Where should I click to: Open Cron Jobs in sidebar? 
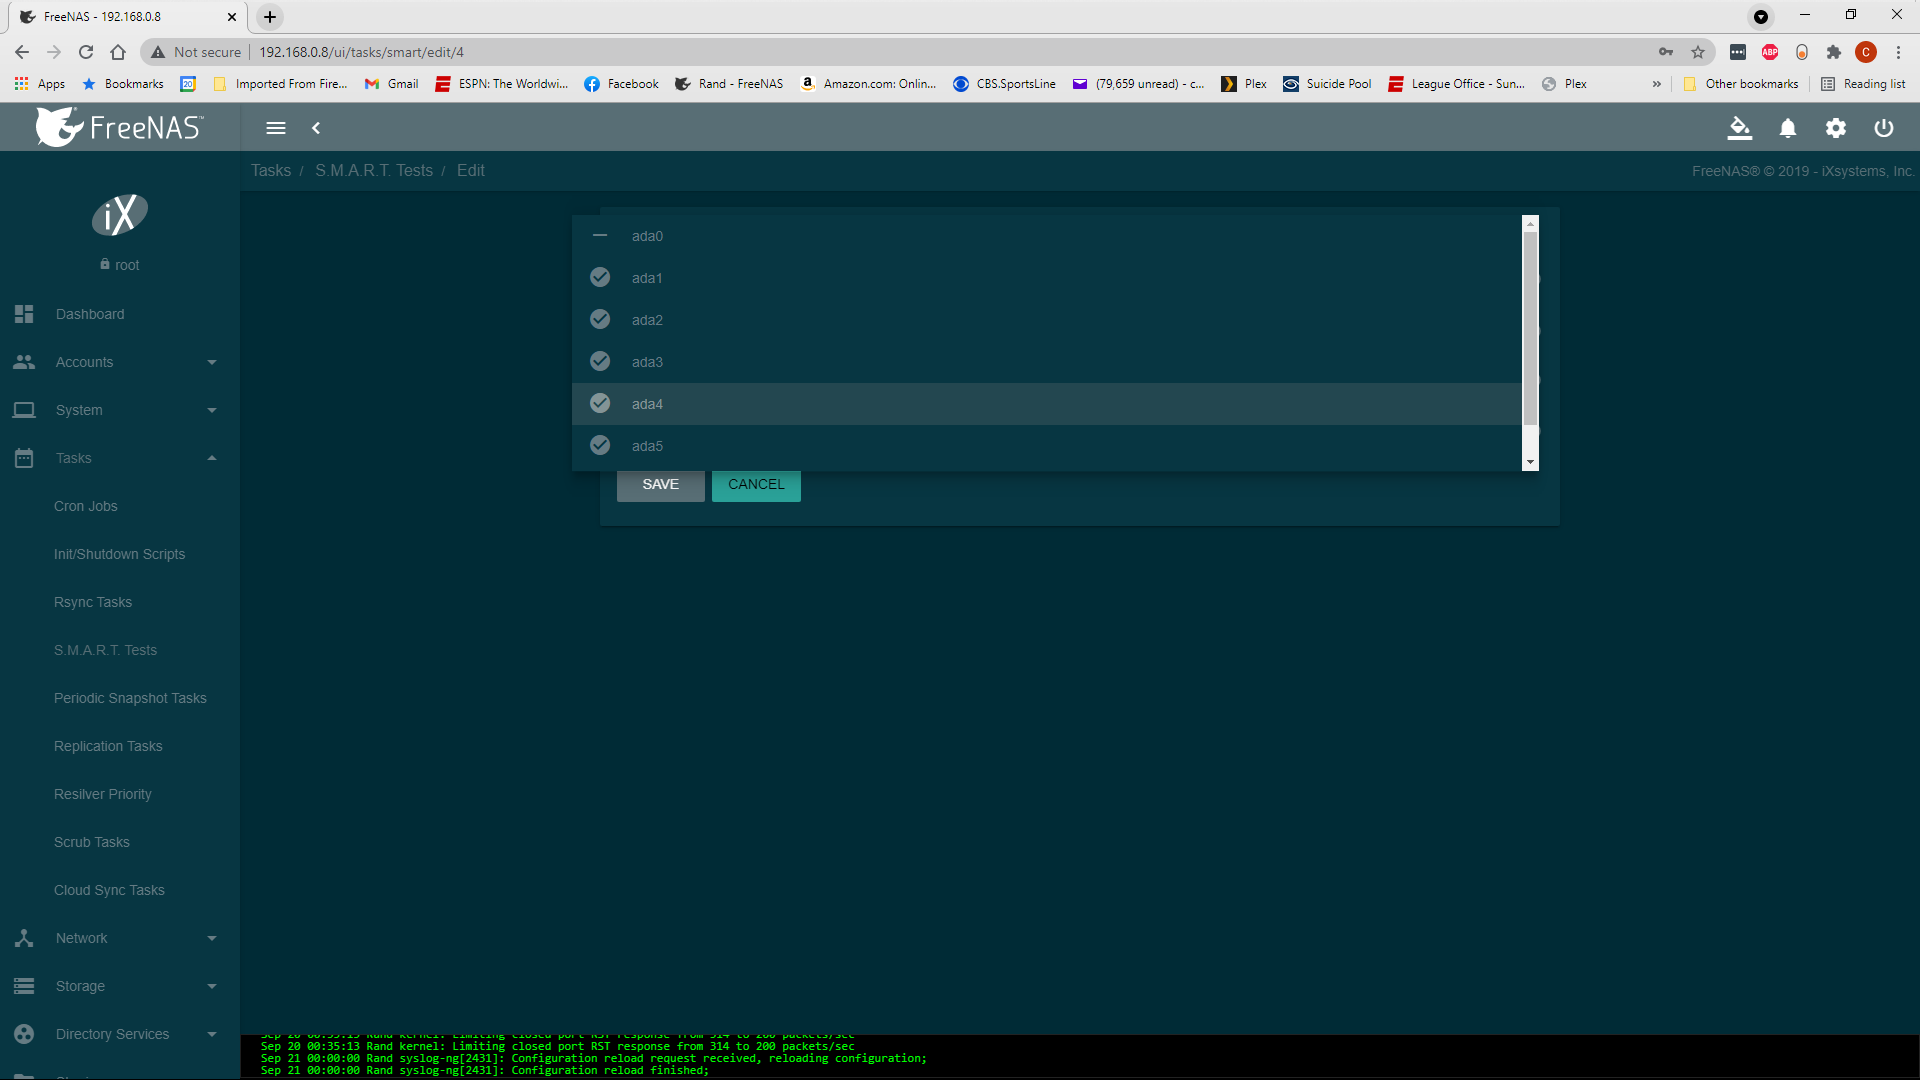(86, 506)
